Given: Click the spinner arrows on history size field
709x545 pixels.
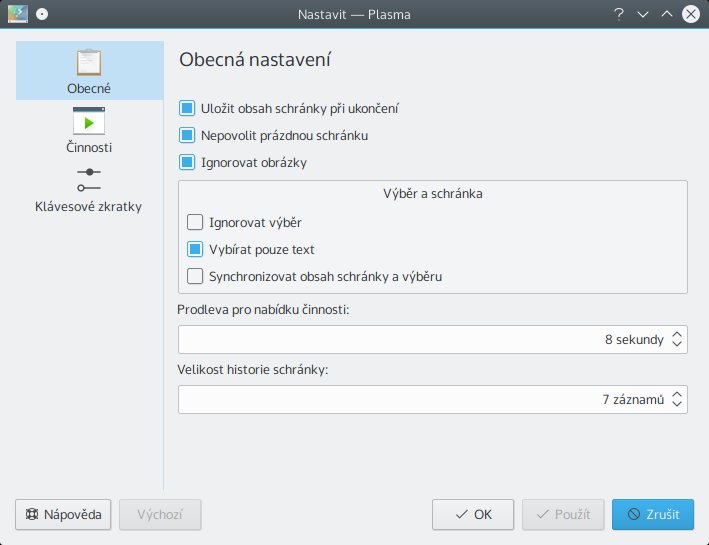Looking at the screenshot, I should pyautogui.click(x=678, y=400).
